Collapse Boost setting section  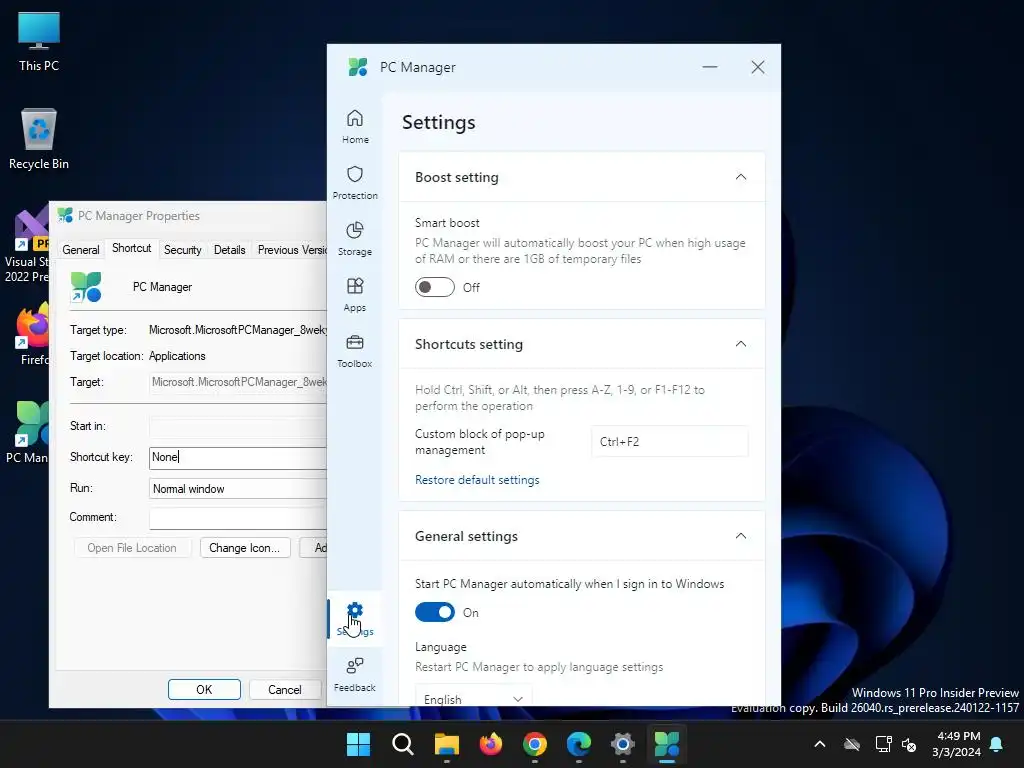741,177
